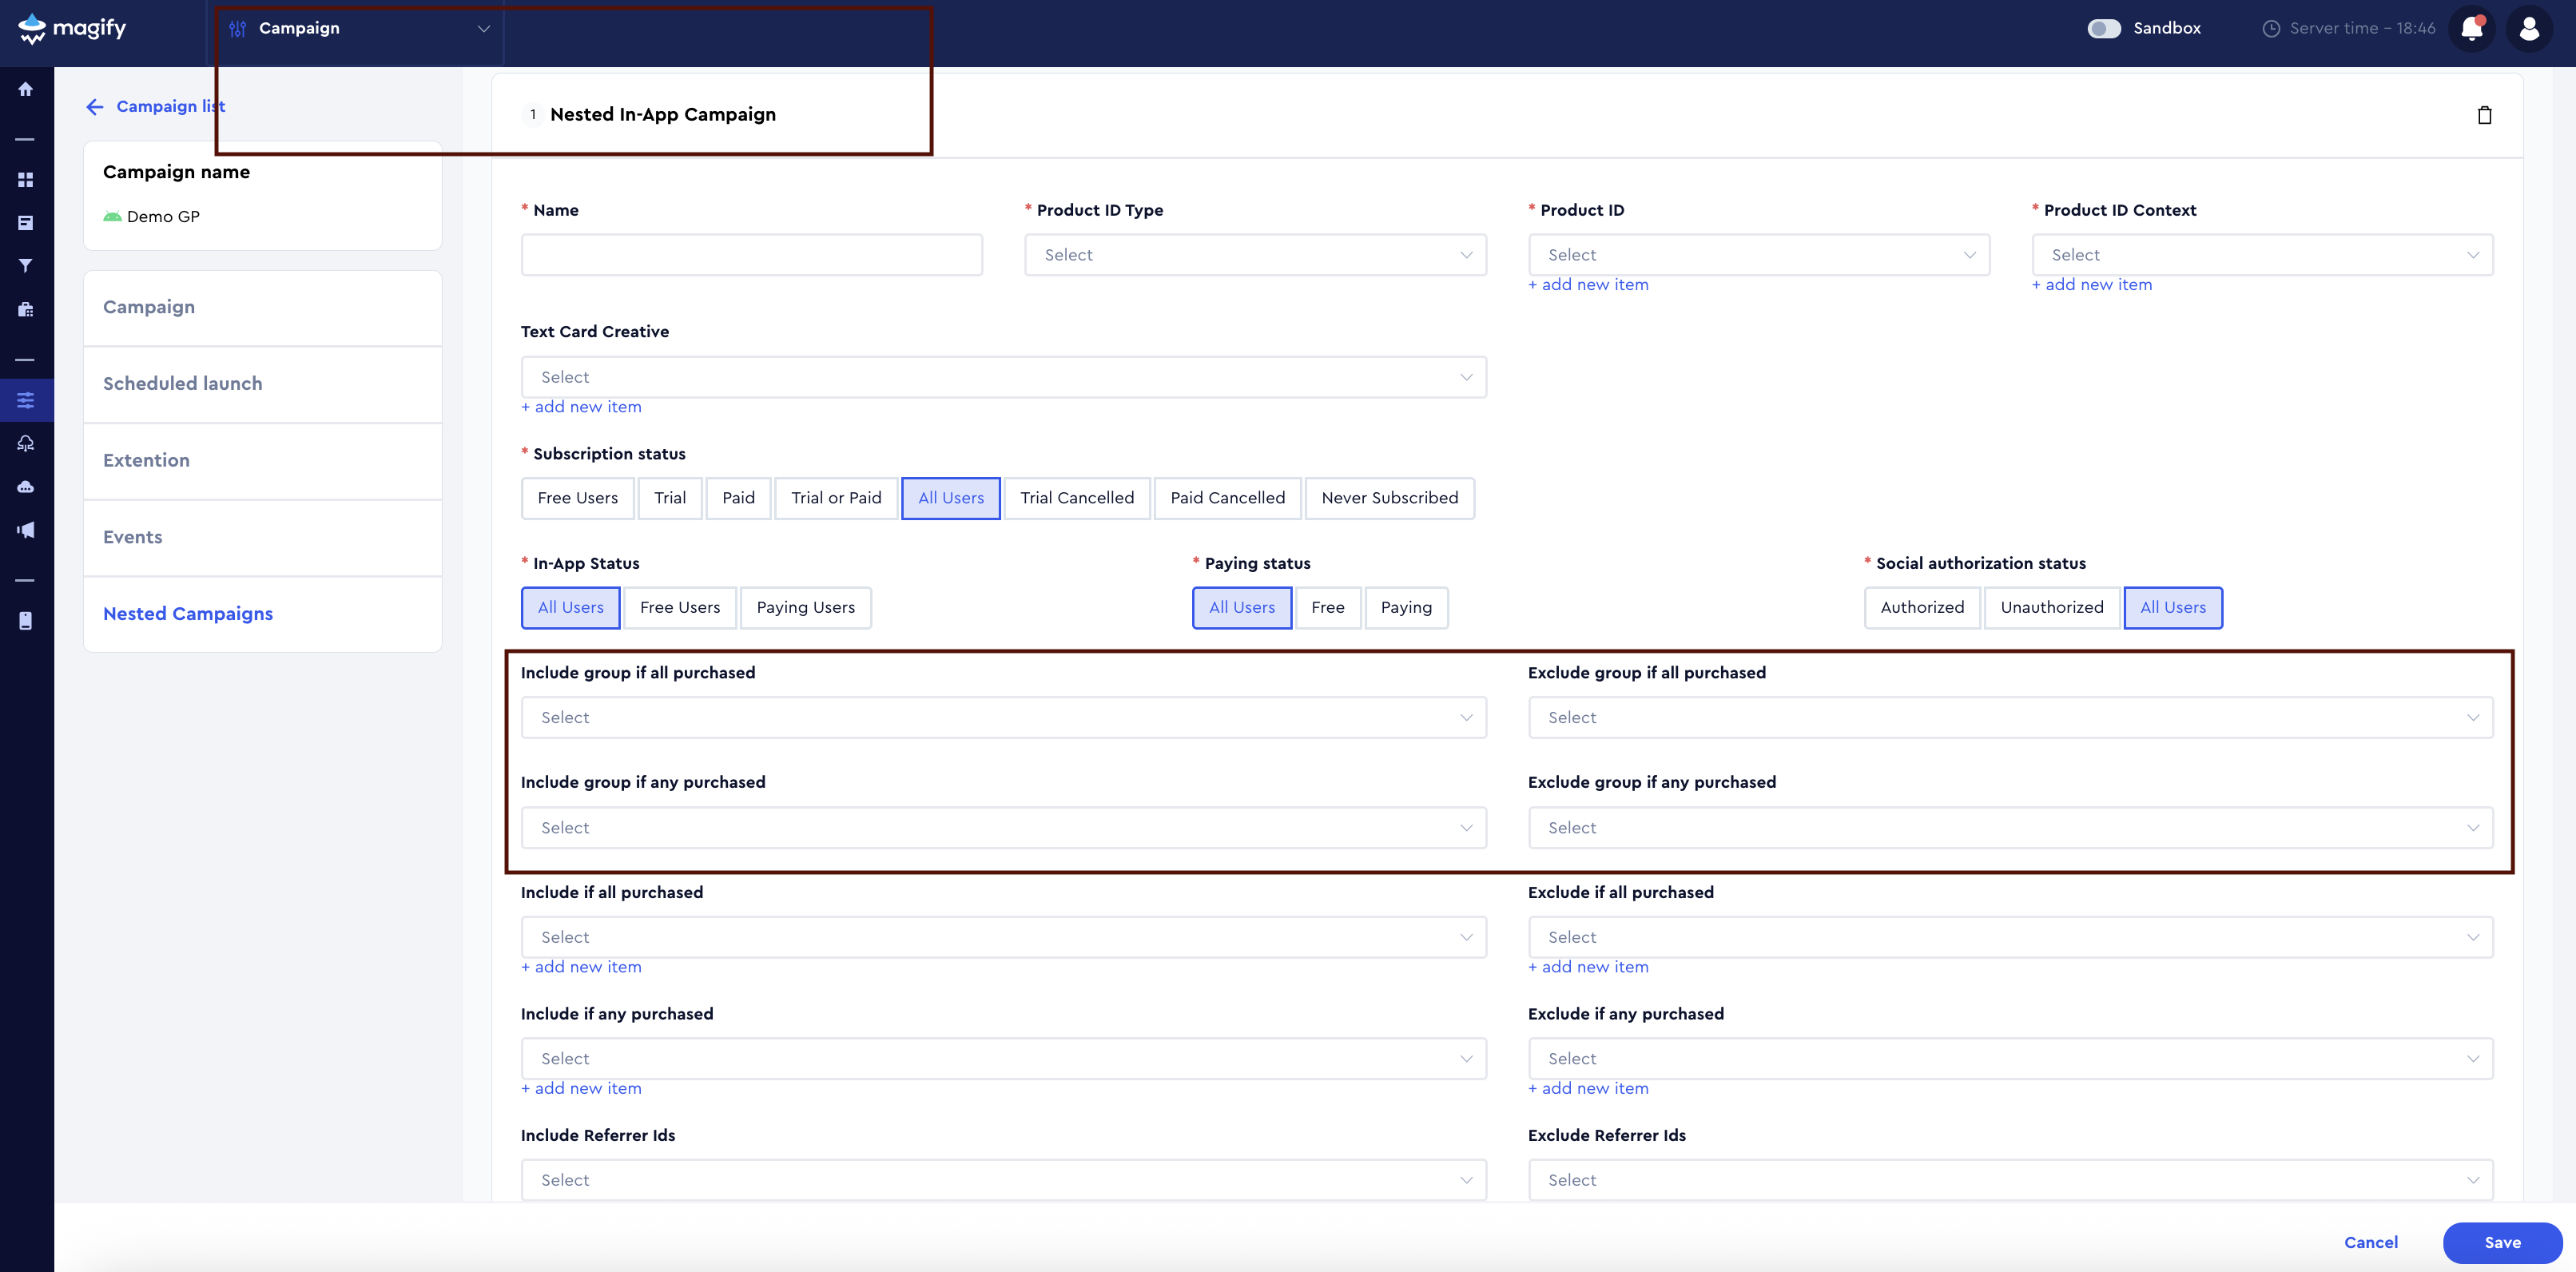The image size is (2576, 1272).
Task: Select the filter funnel icon in sidebar
Action: coord(25,265)
